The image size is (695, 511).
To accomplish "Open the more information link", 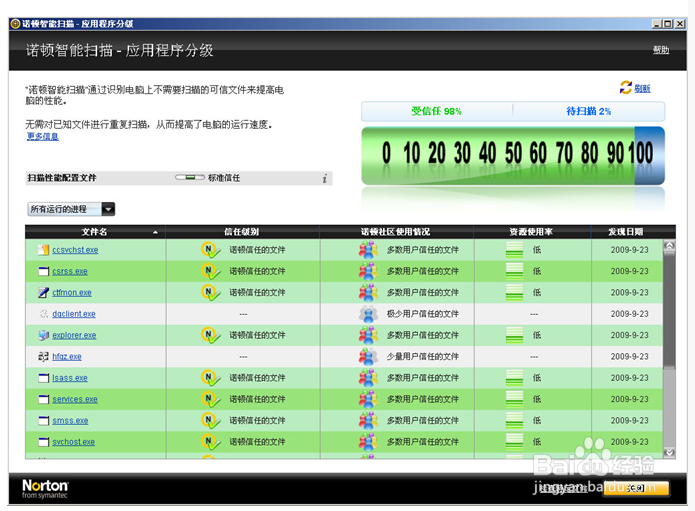I will click(43, 137).
